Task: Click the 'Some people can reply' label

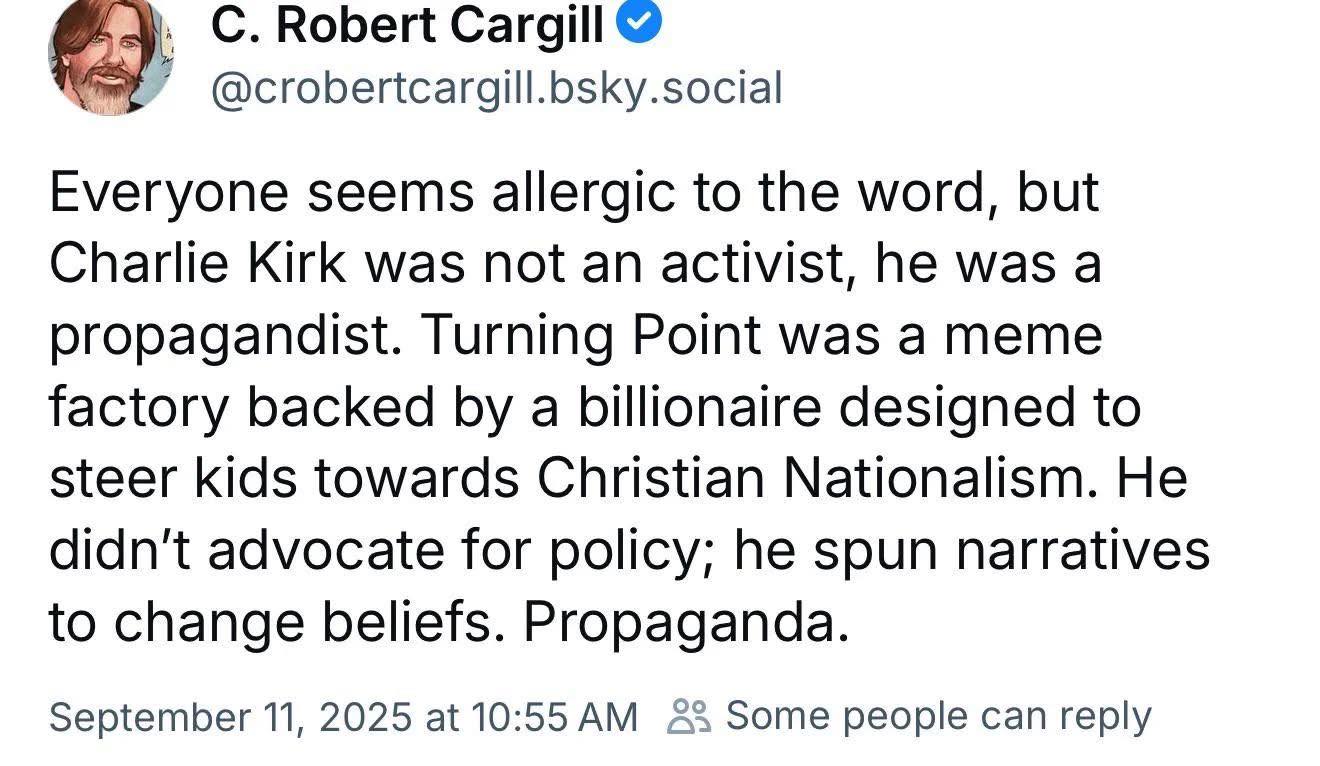Action: pos(938,715)
